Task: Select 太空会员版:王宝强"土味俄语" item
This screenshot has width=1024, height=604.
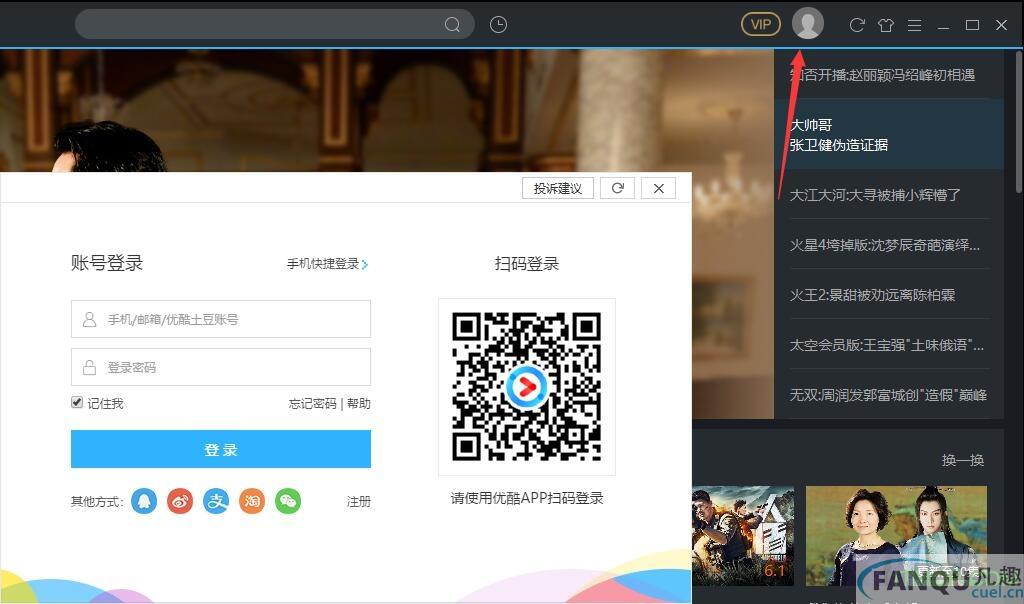Action: 888,345
